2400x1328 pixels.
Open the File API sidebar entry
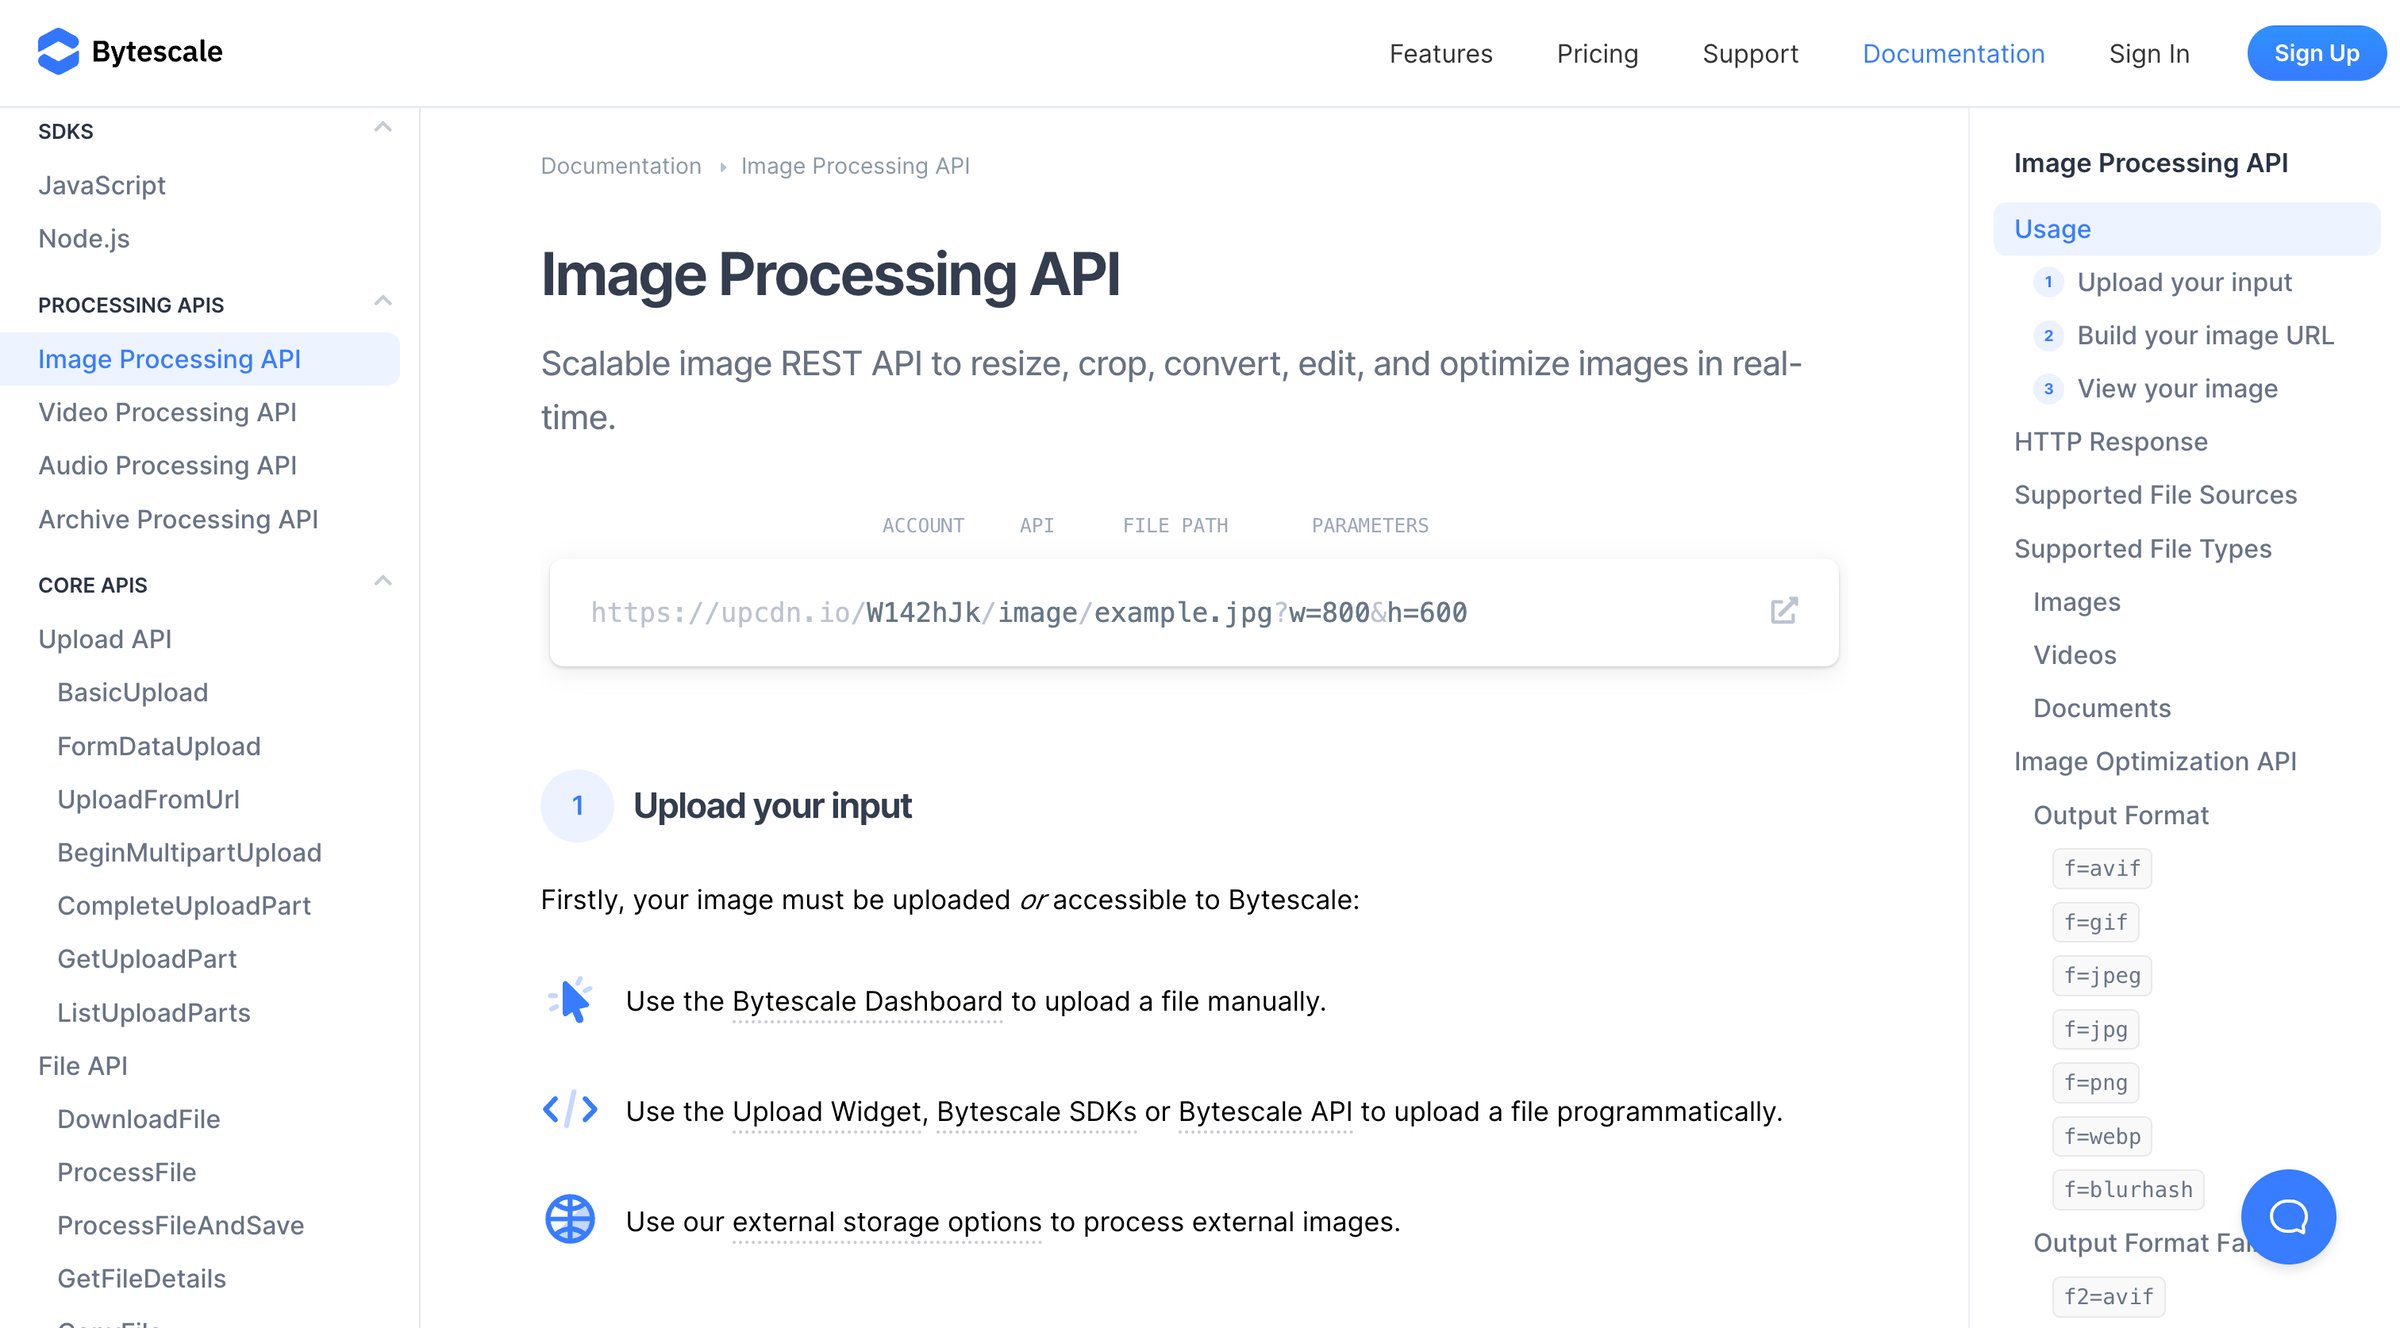tap(83, 1066)
